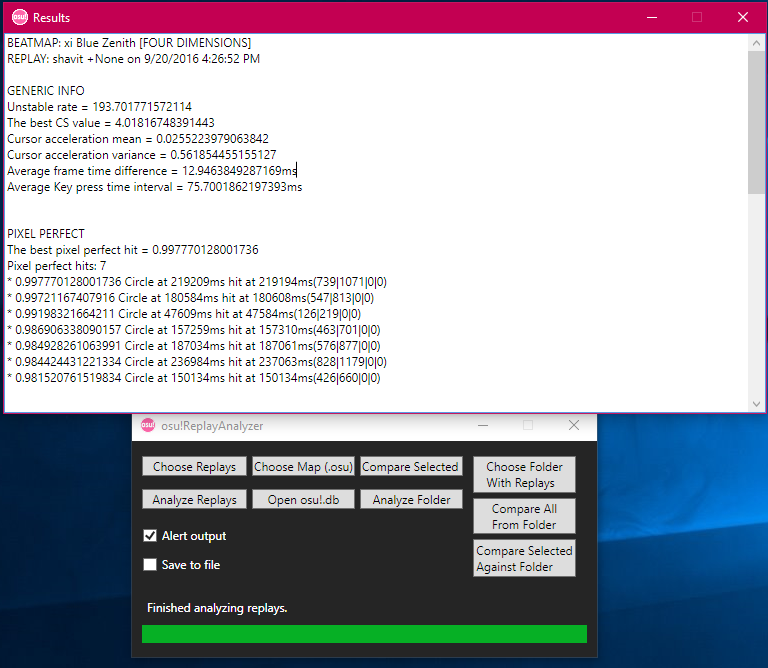
Task: Click the Analyze Folder button
Action: (411, 499)
